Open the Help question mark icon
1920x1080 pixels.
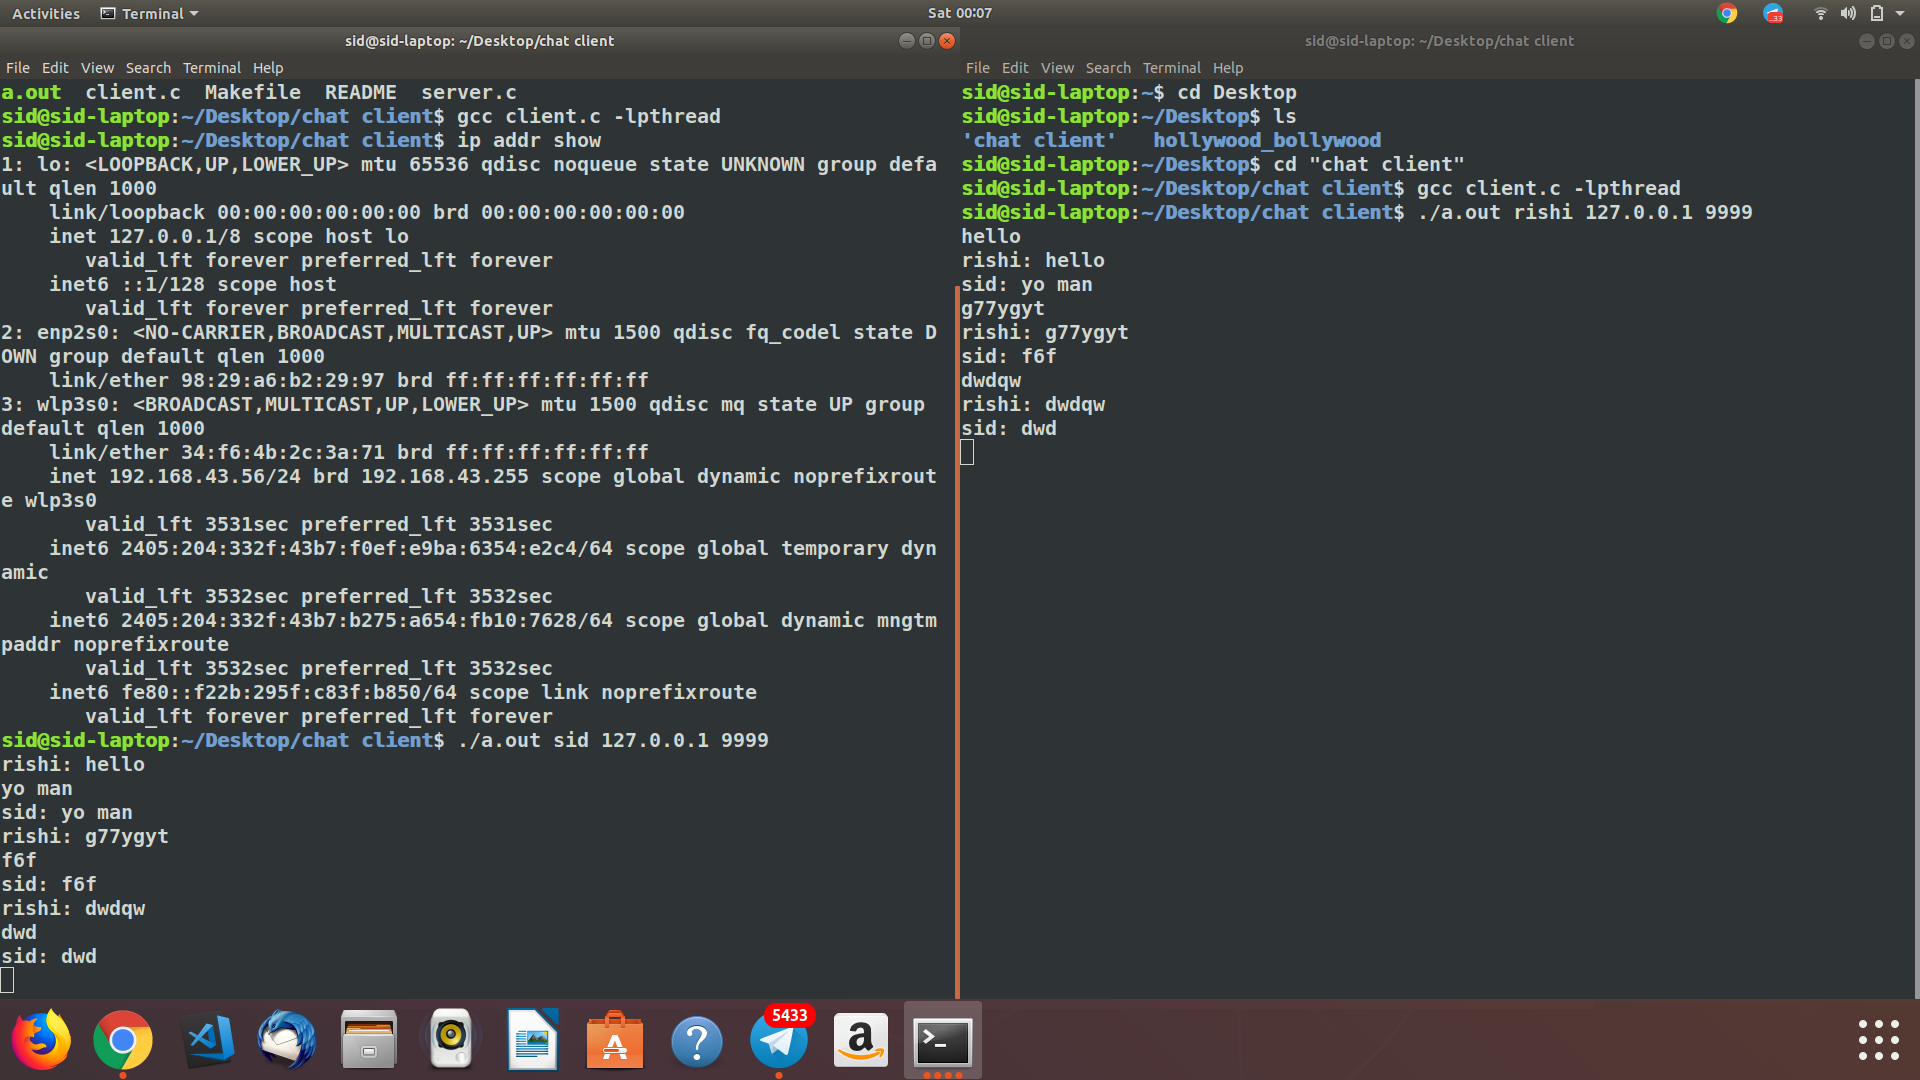(x=697, y=1041)
